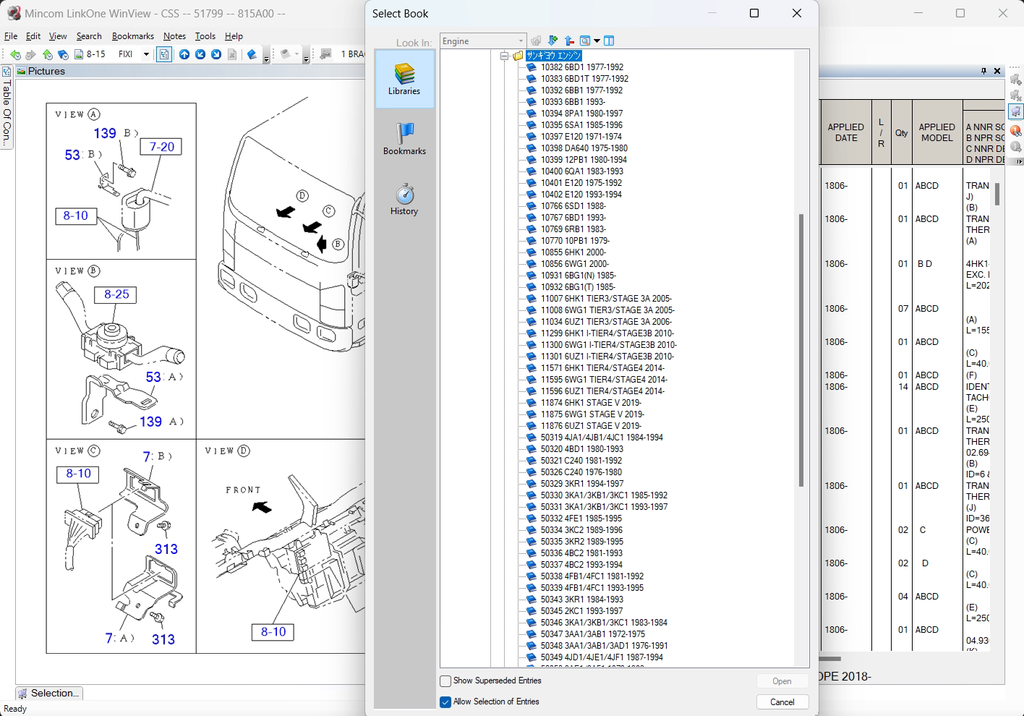Viewport: 1024px width, 716px height.
Task: Click the split-pane layout icon in dialog toolbar
Action: click(609, 41)
